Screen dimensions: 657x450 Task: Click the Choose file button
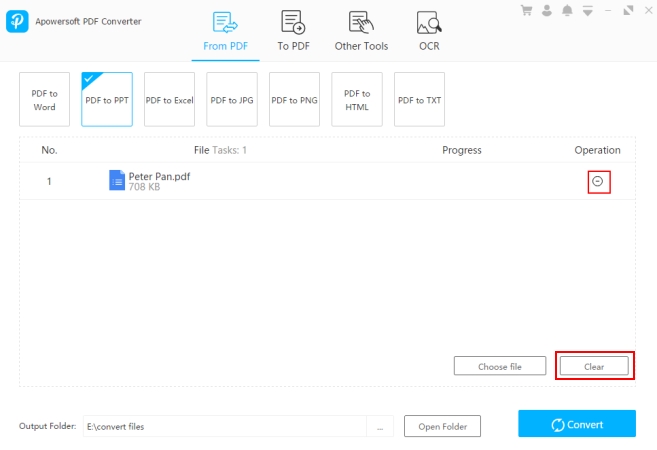[x=500, y=366]
